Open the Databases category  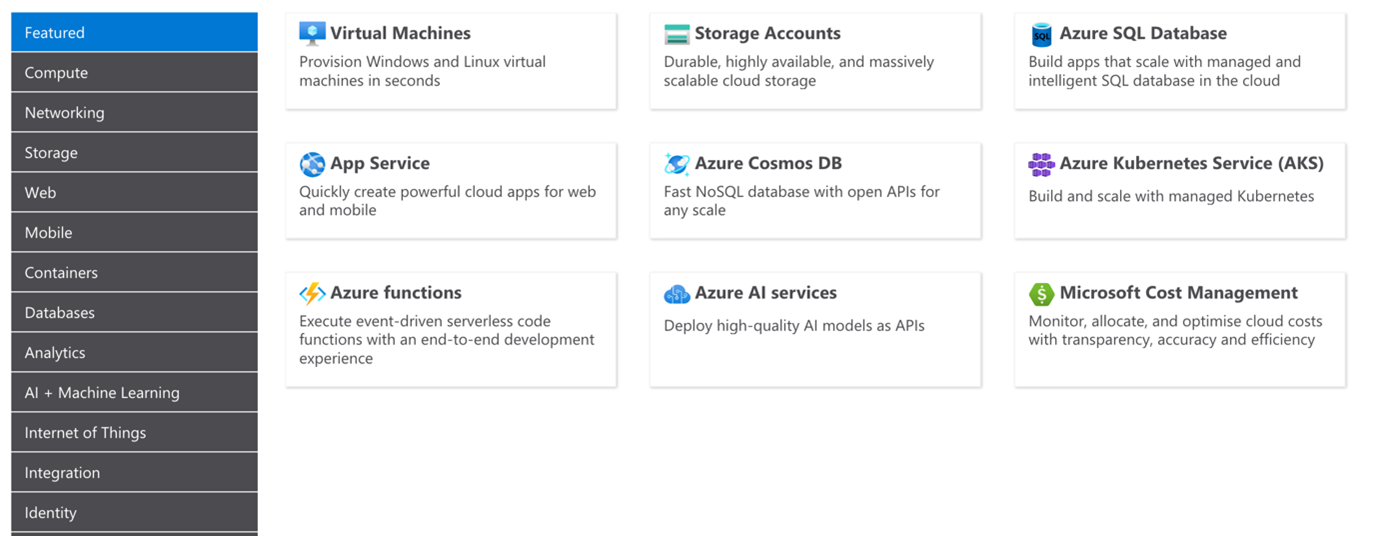(134, 312)
